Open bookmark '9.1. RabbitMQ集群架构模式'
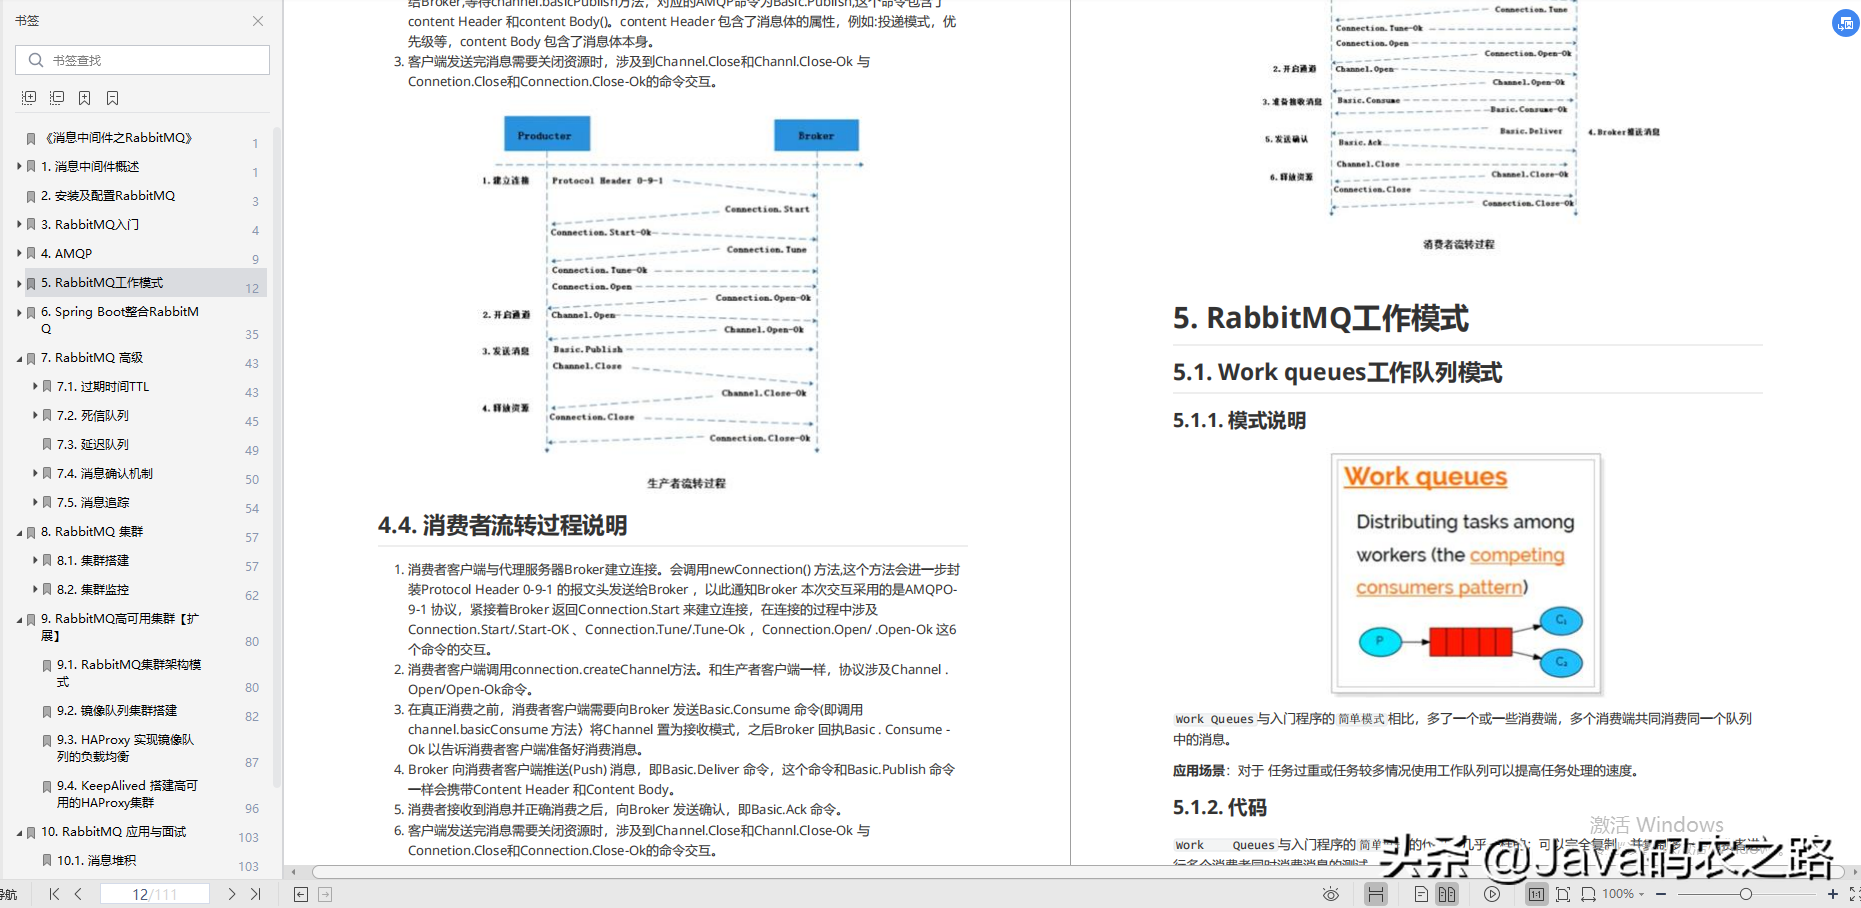 click(129, 672)
